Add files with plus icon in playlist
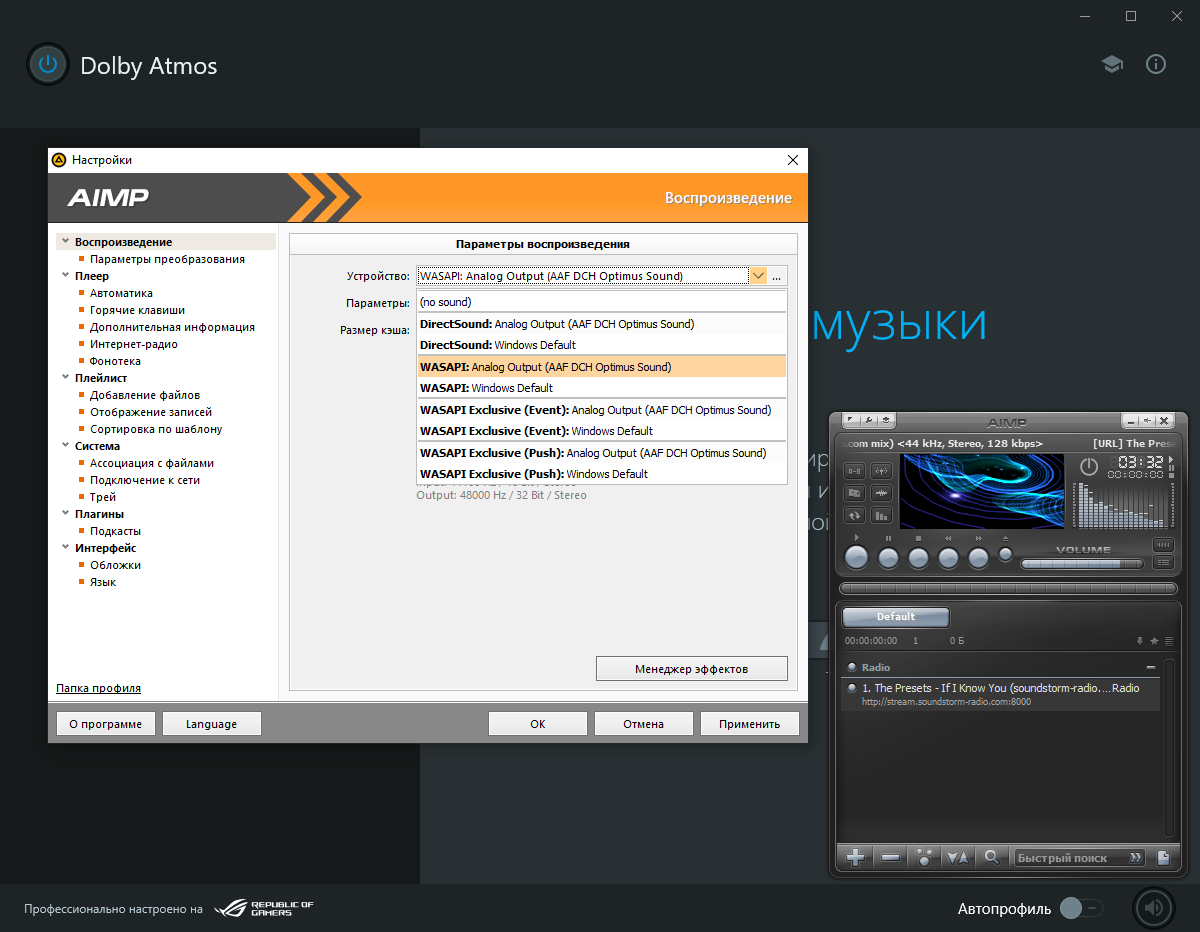Image resolution: width=1200 pixels, height=932 pixels. [855, 857]
